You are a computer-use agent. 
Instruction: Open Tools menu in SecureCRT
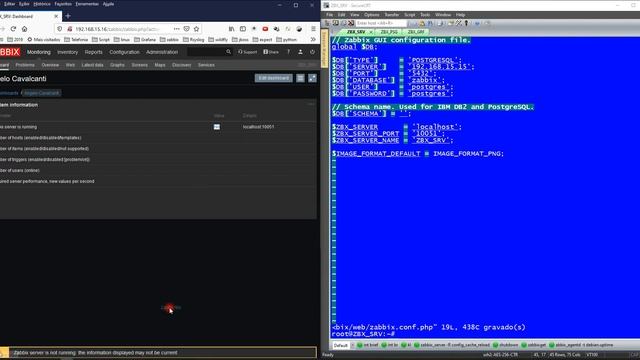pos(425,15)
